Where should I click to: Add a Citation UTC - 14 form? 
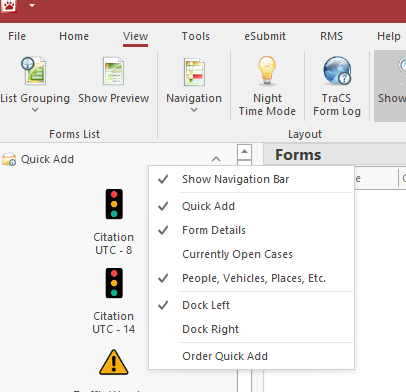(114, 283)
